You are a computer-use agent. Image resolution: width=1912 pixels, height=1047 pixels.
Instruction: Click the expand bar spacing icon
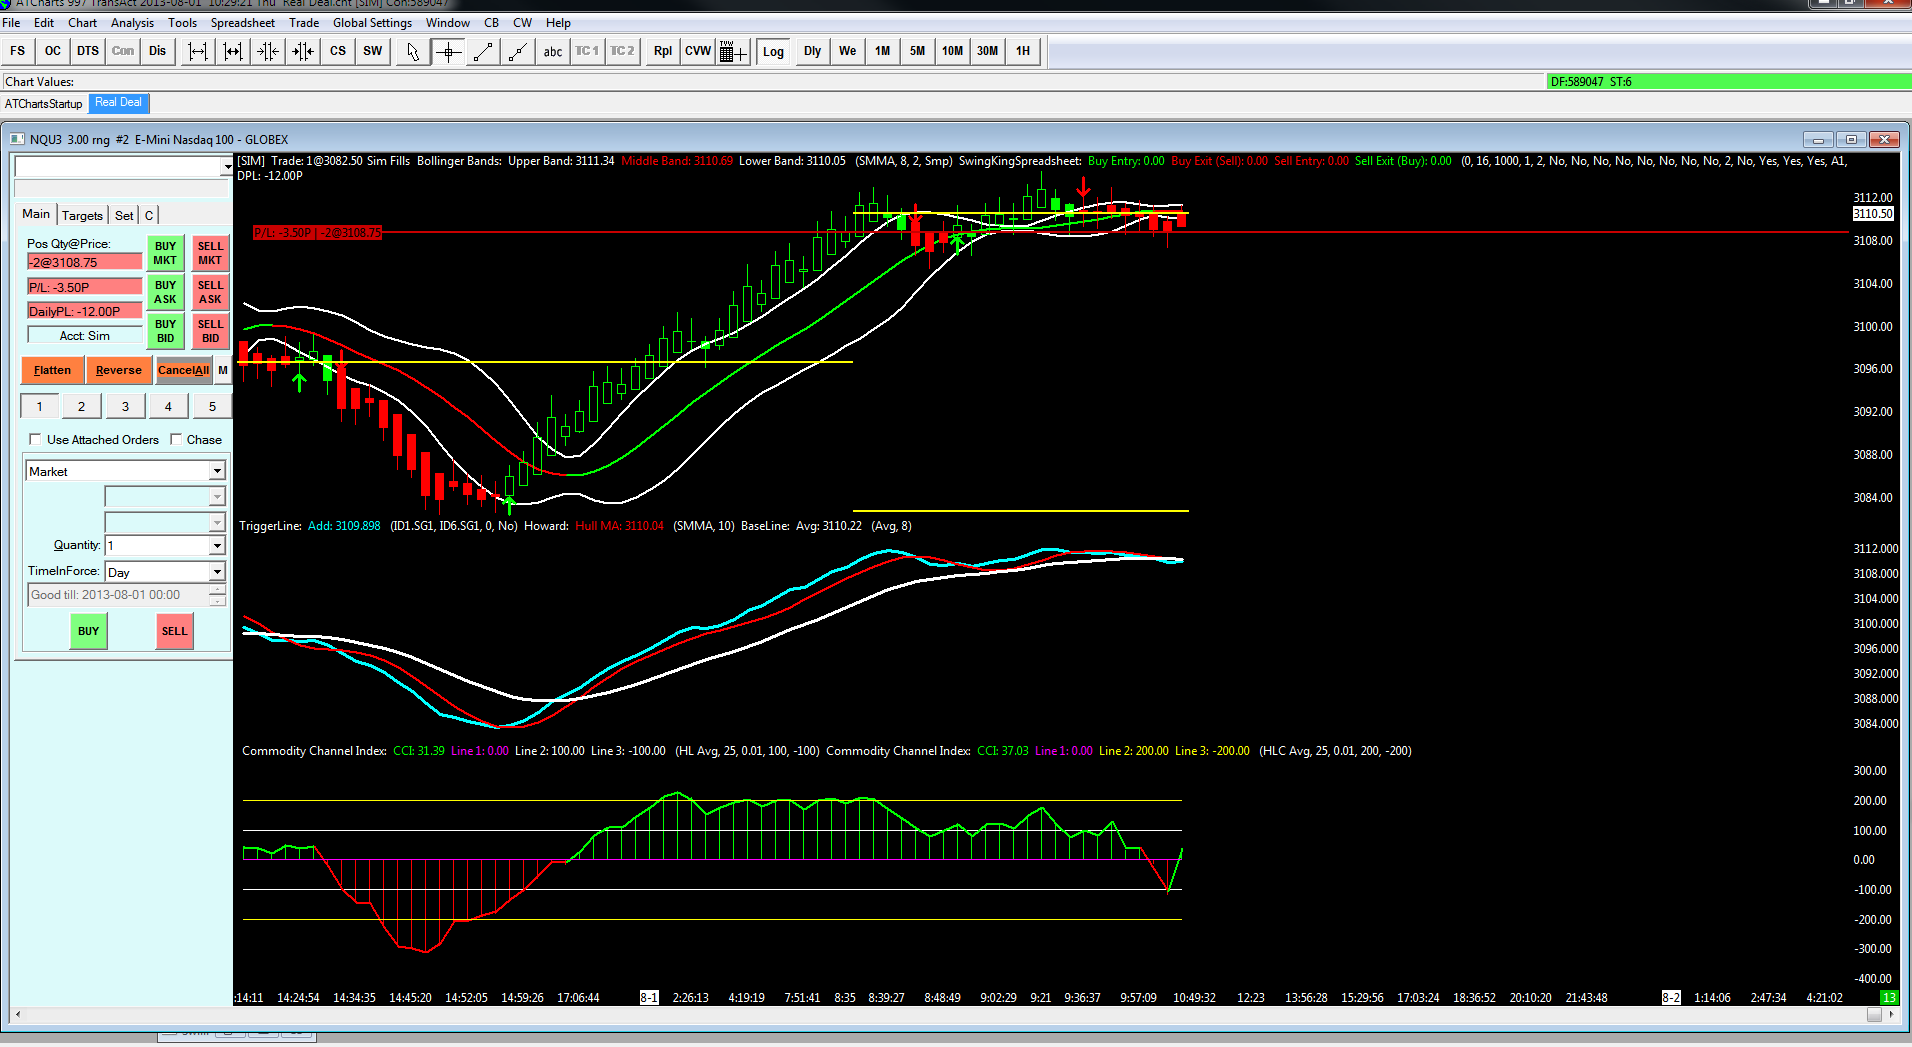coord(198,52)
